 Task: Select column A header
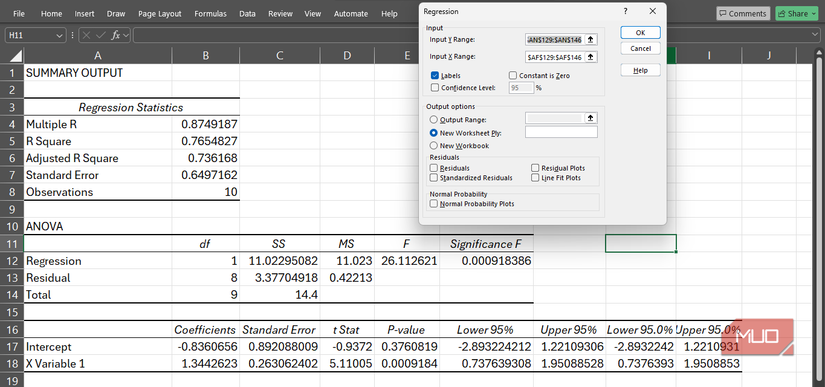click(98, 55)
